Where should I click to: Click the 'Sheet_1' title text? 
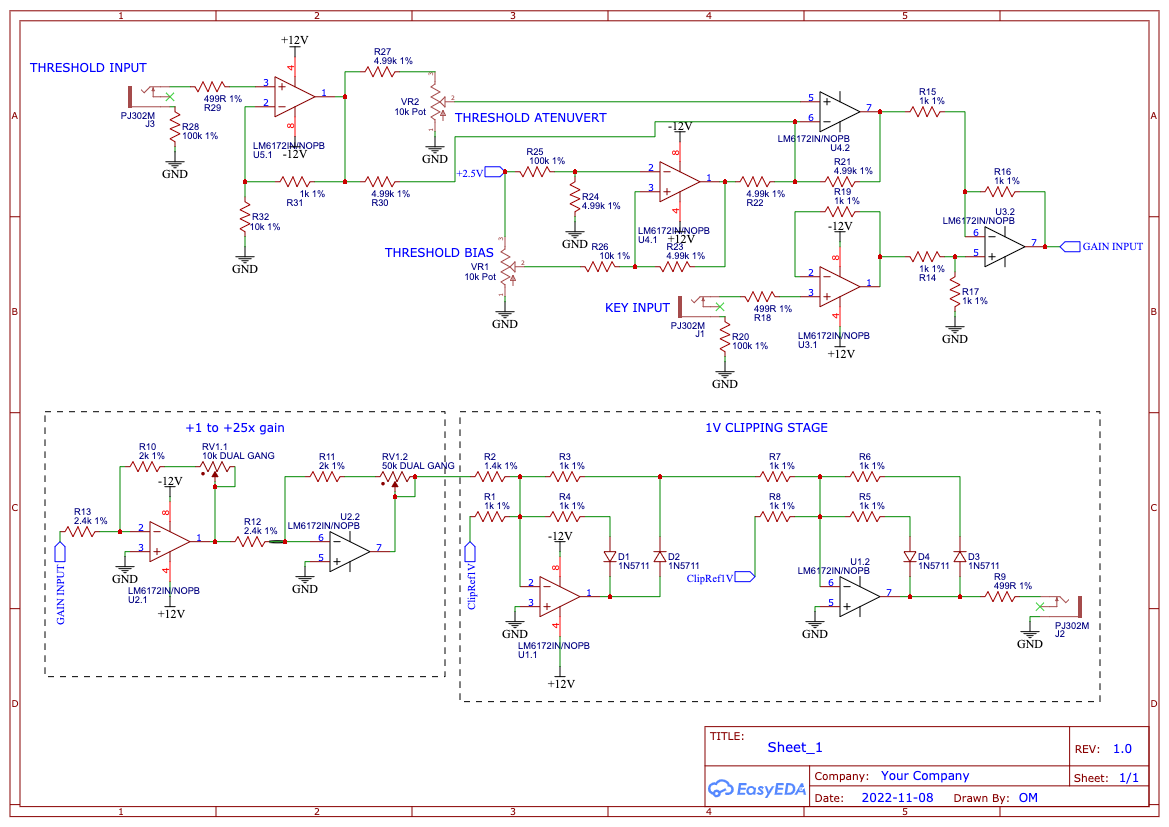(x=795, y=747)
